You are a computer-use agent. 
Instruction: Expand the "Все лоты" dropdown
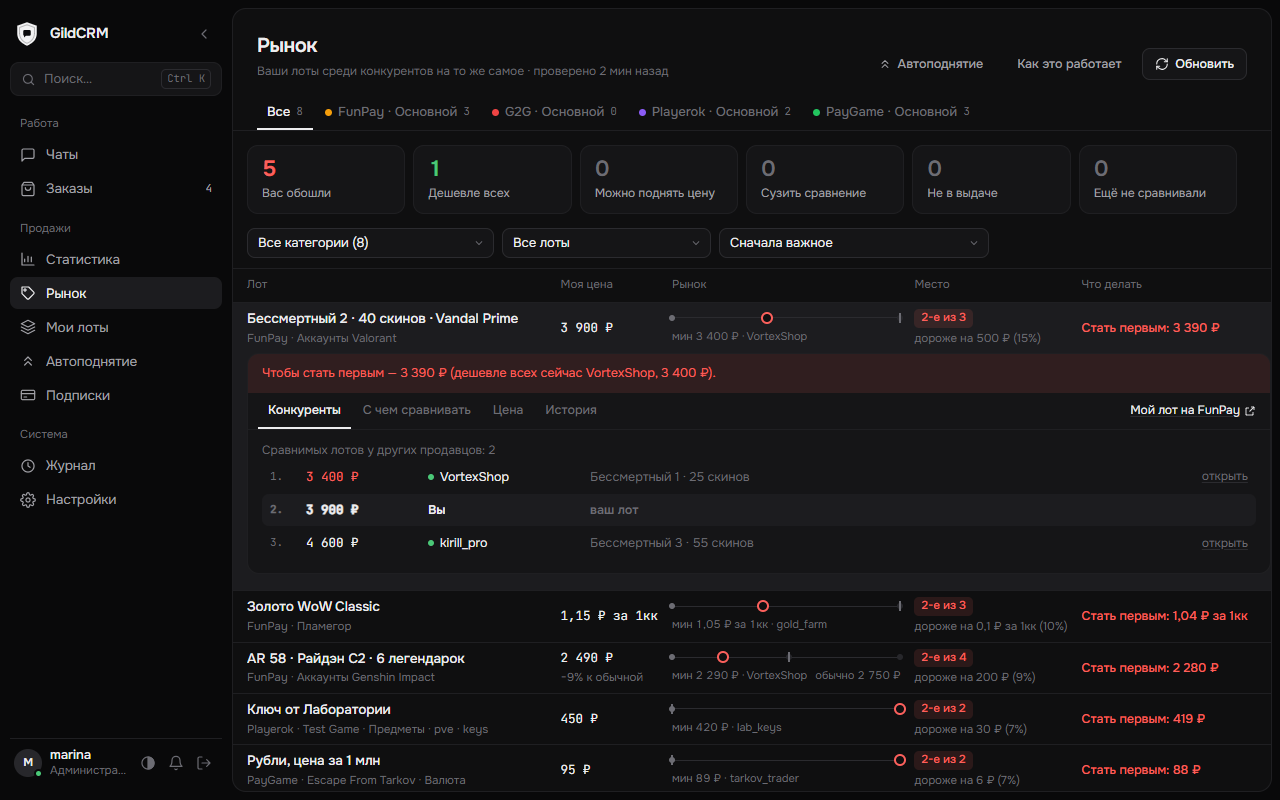click(607, 243)
